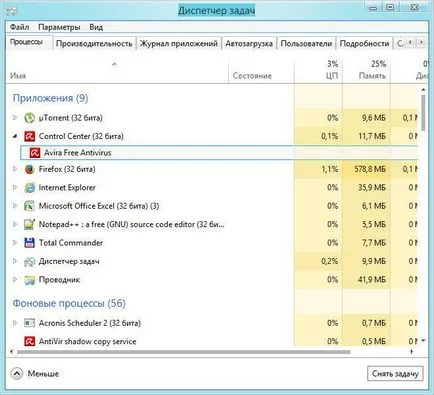Image resolution: width=434 pixels, height=395 pixels.
Task: Expand the Total Commander process group
Action: pyautogui.click(x=15, y=243)
